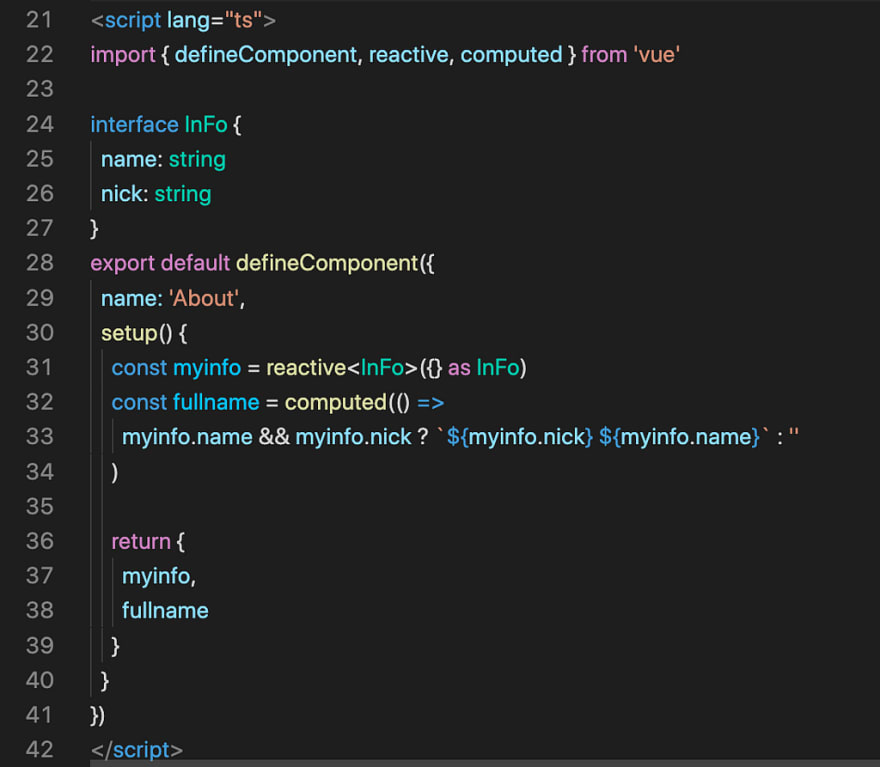This screenshot has width=880, height=767.
Task: Click the 'vue' module string
Action: tap(657, 55)
